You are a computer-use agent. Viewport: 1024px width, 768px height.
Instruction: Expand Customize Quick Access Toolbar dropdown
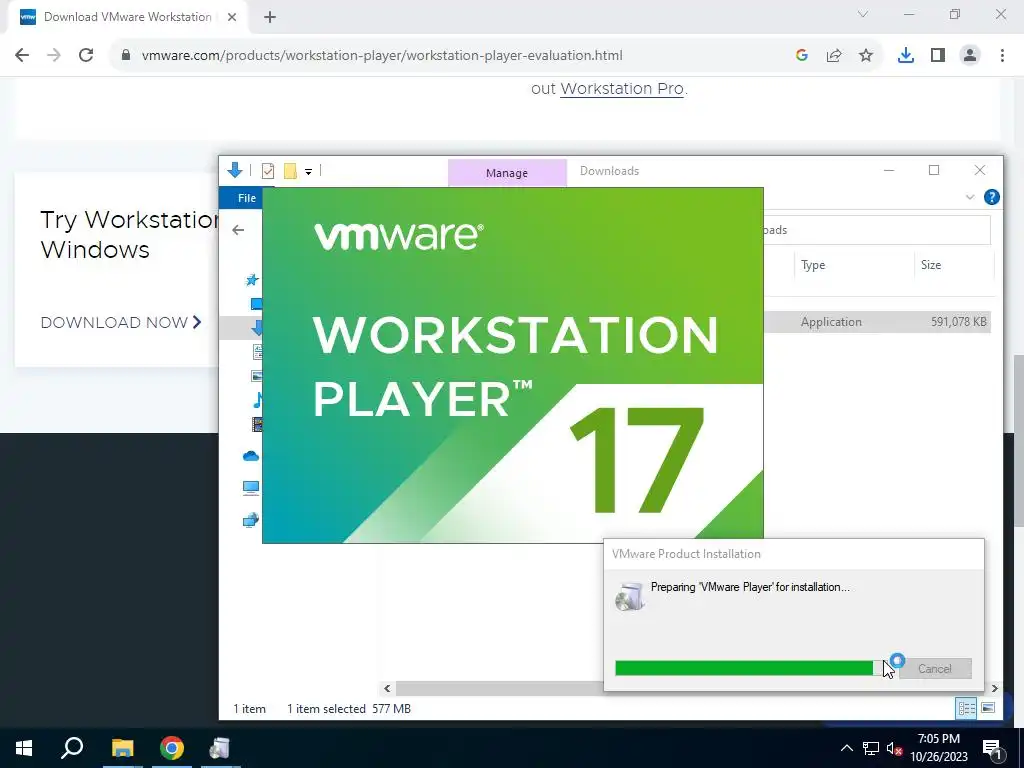(x=308, y=172)
